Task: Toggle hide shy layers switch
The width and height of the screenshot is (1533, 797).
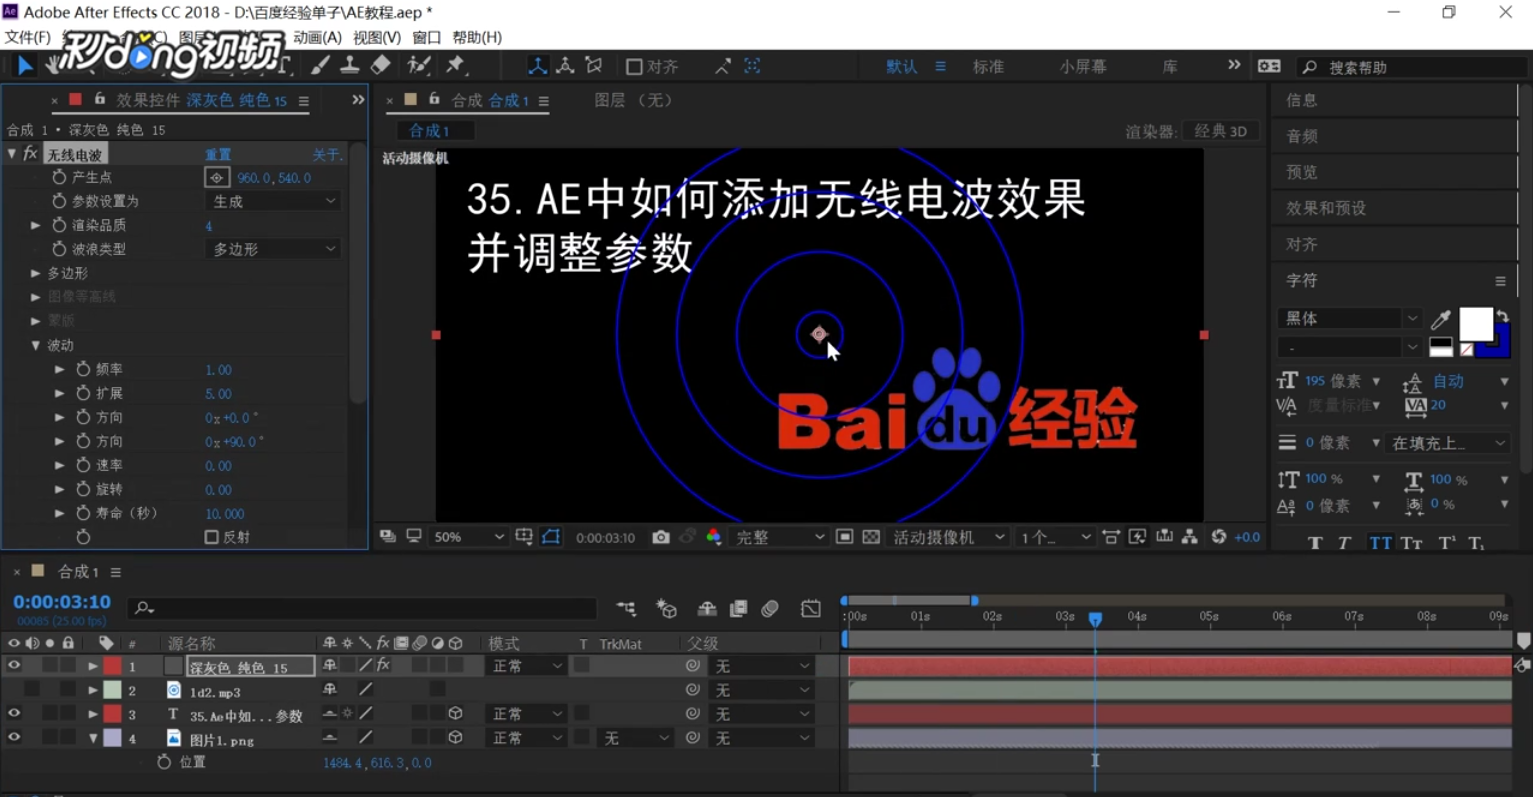Action: [x=707, y=608]
